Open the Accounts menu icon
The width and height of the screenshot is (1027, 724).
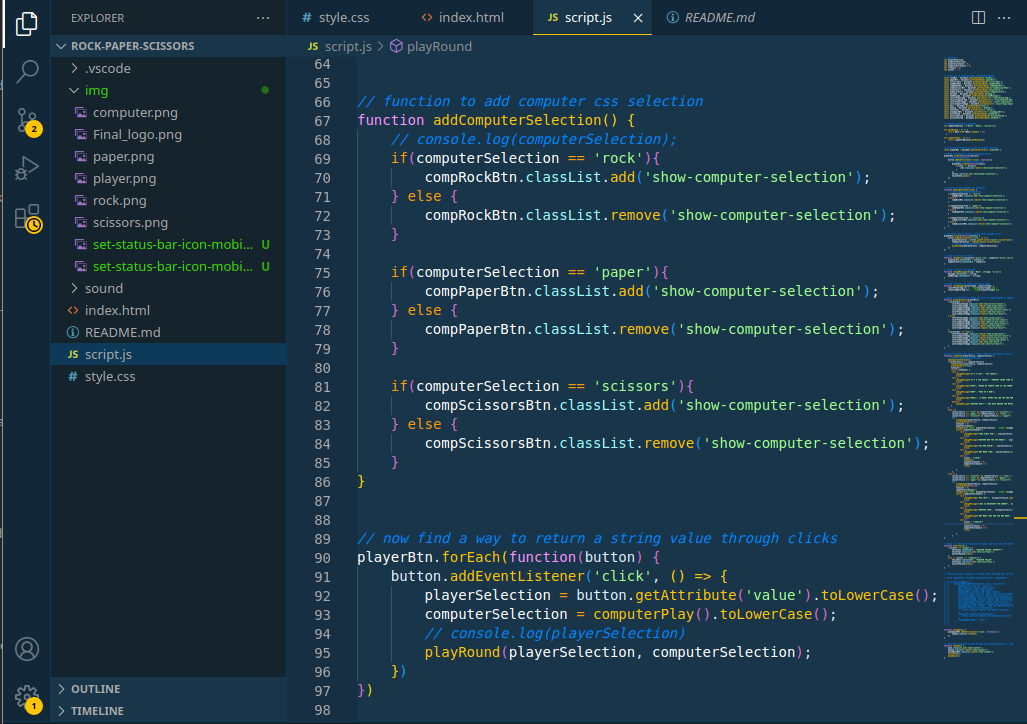coord(27,649)
